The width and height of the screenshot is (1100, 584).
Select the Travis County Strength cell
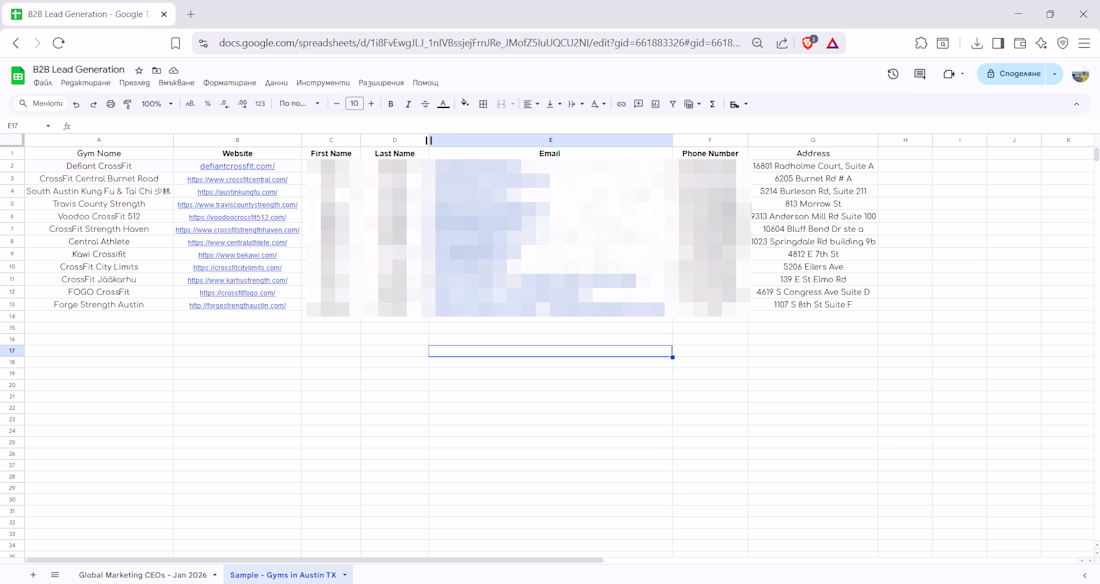(x=99, y=204)
